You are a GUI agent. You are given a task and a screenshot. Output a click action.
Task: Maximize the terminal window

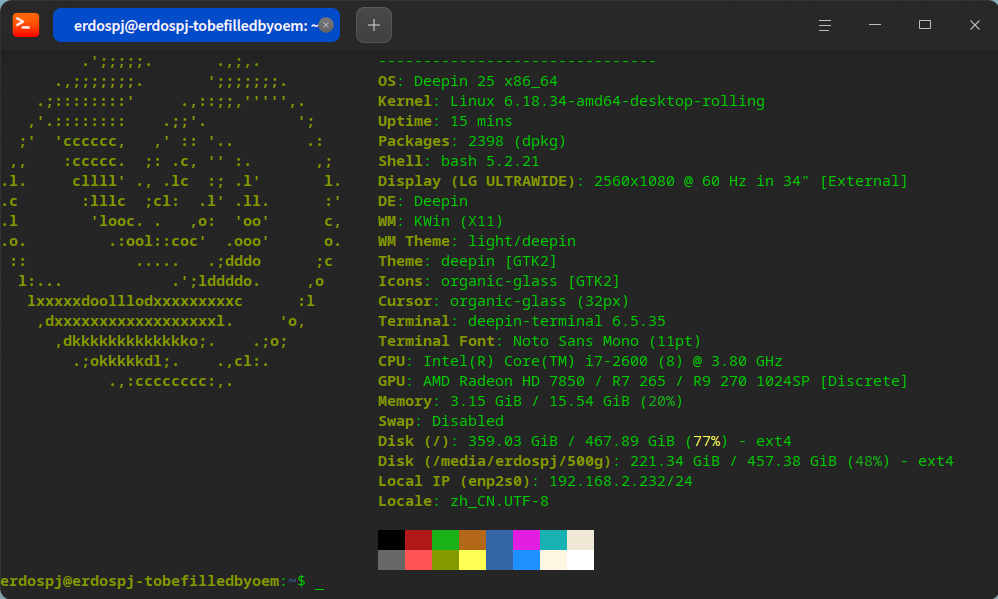[925, 25]
